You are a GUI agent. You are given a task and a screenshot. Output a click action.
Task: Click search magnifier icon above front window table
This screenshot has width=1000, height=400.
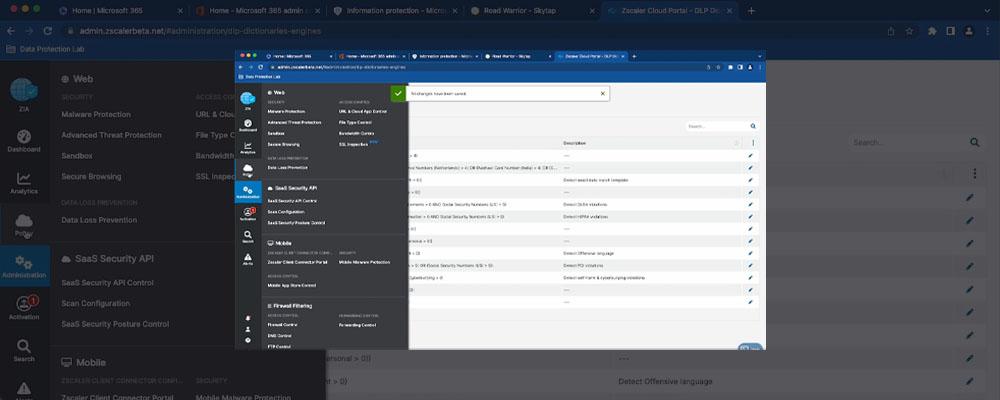point(753,126)
